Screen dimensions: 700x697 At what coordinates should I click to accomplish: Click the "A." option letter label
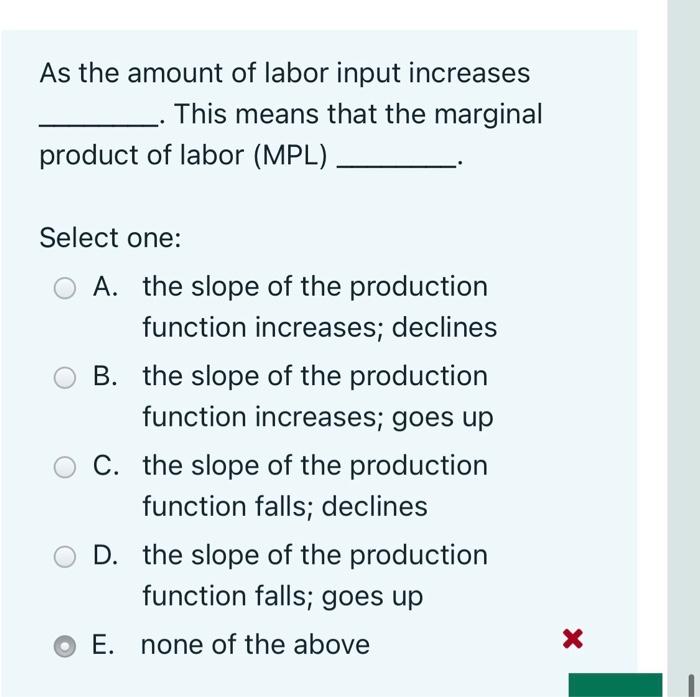pyautogui.click(x=106, y=286)
